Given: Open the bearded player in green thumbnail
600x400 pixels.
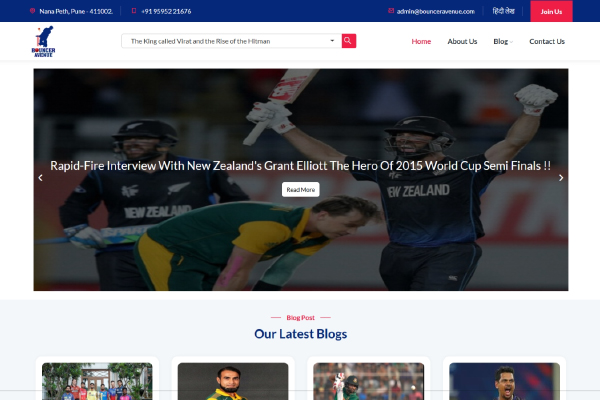Looking at the screenshot, I should click(233, 381).
